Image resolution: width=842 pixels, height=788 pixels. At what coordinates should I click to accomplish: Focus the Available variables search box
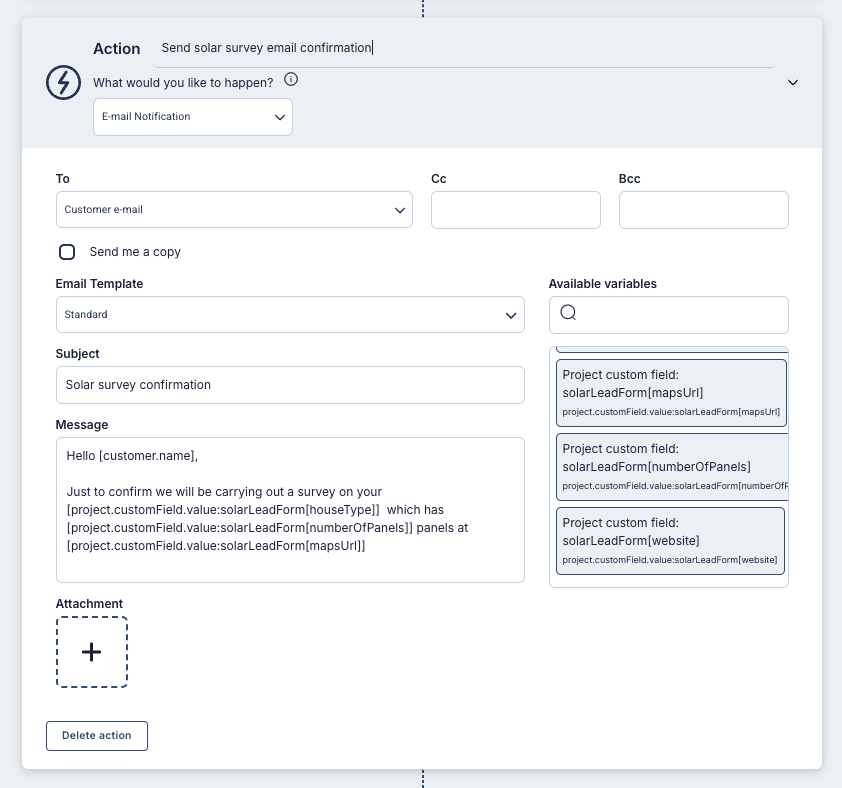pyautogui.click(x=680, y=314)
